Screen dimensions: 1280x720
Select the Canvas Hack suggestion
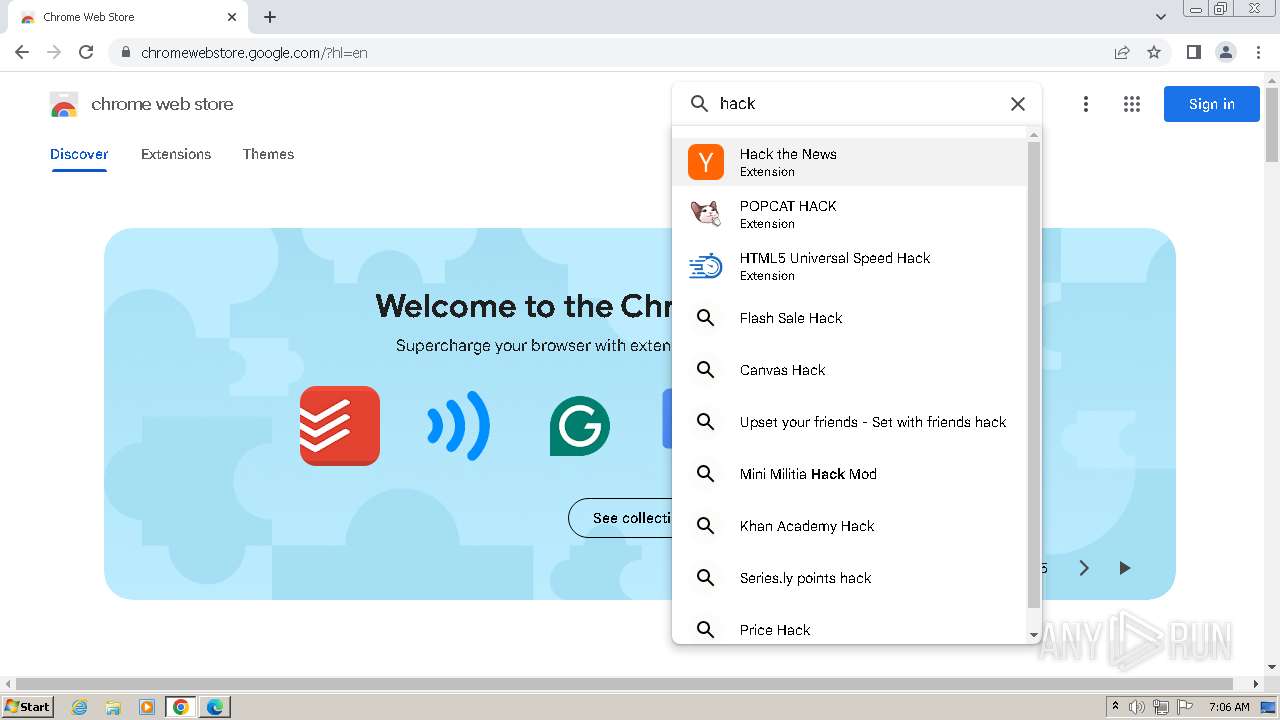coord(849,370)
